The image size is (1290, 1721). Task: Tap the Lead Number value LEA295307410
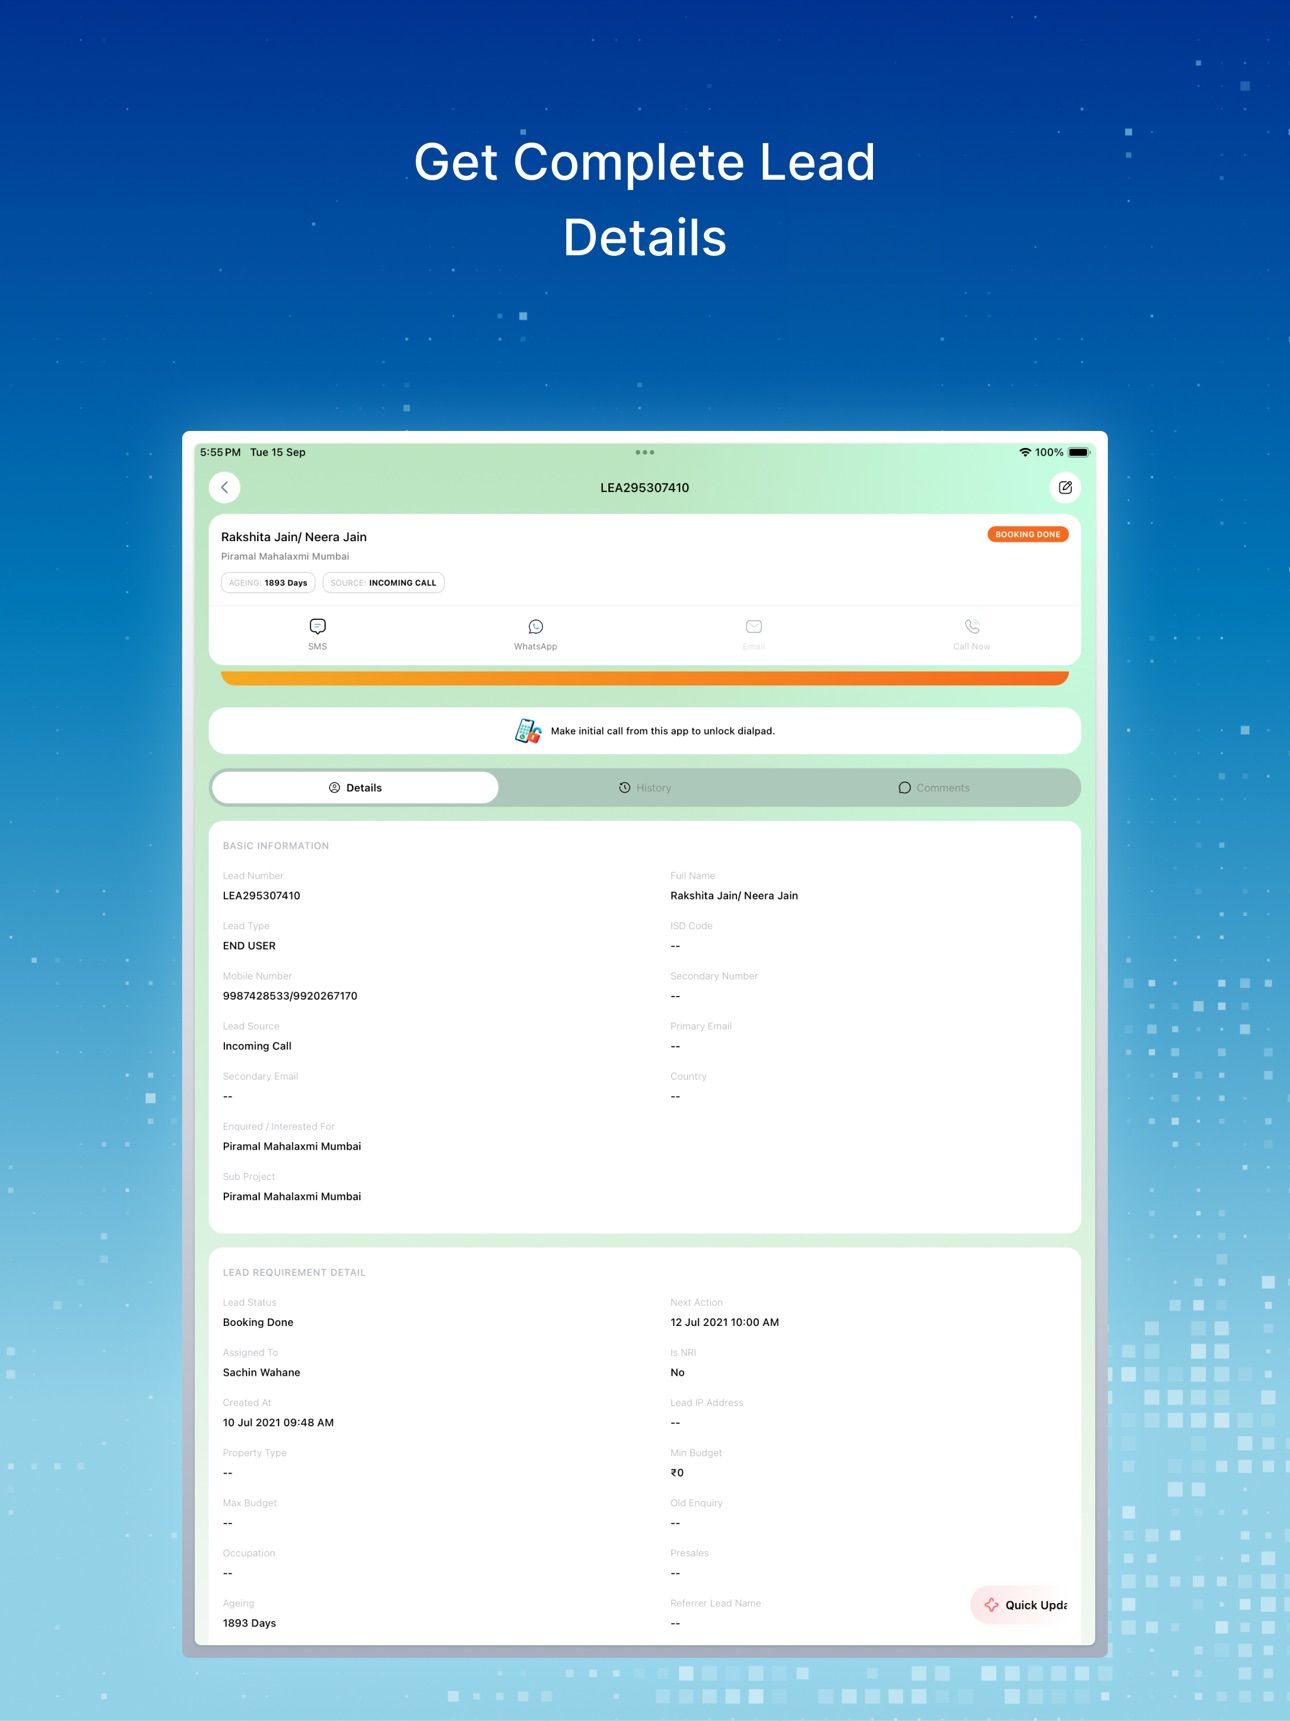[x=261, y=896]
